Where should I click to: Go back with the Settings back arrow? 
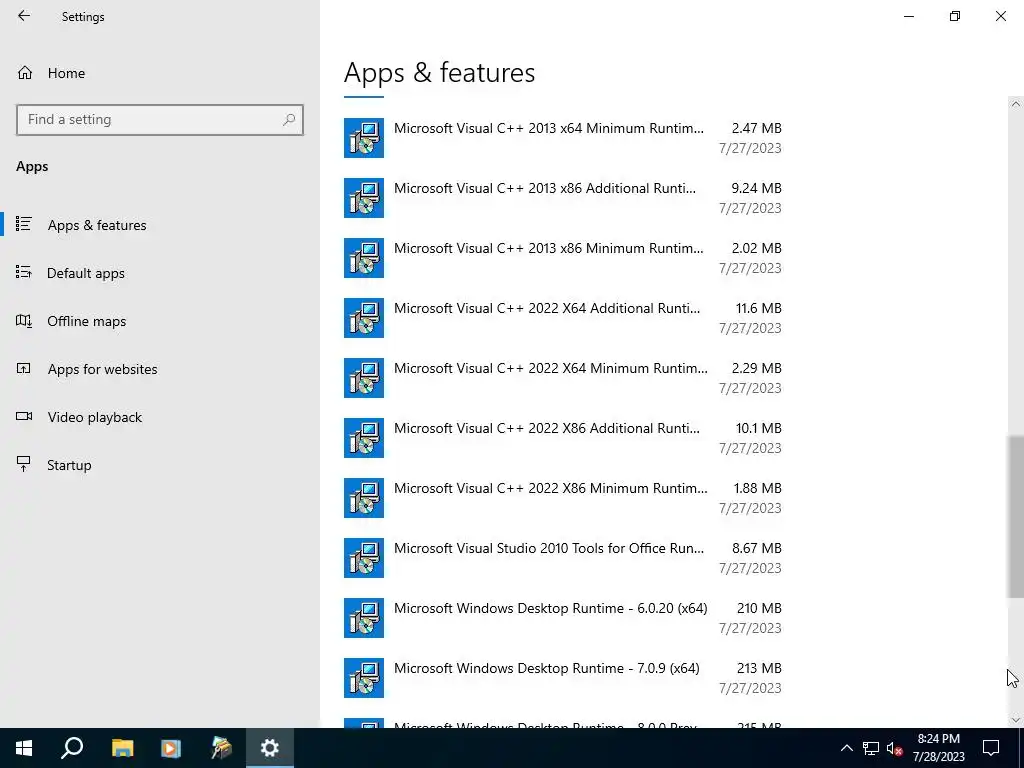[24, 16]
